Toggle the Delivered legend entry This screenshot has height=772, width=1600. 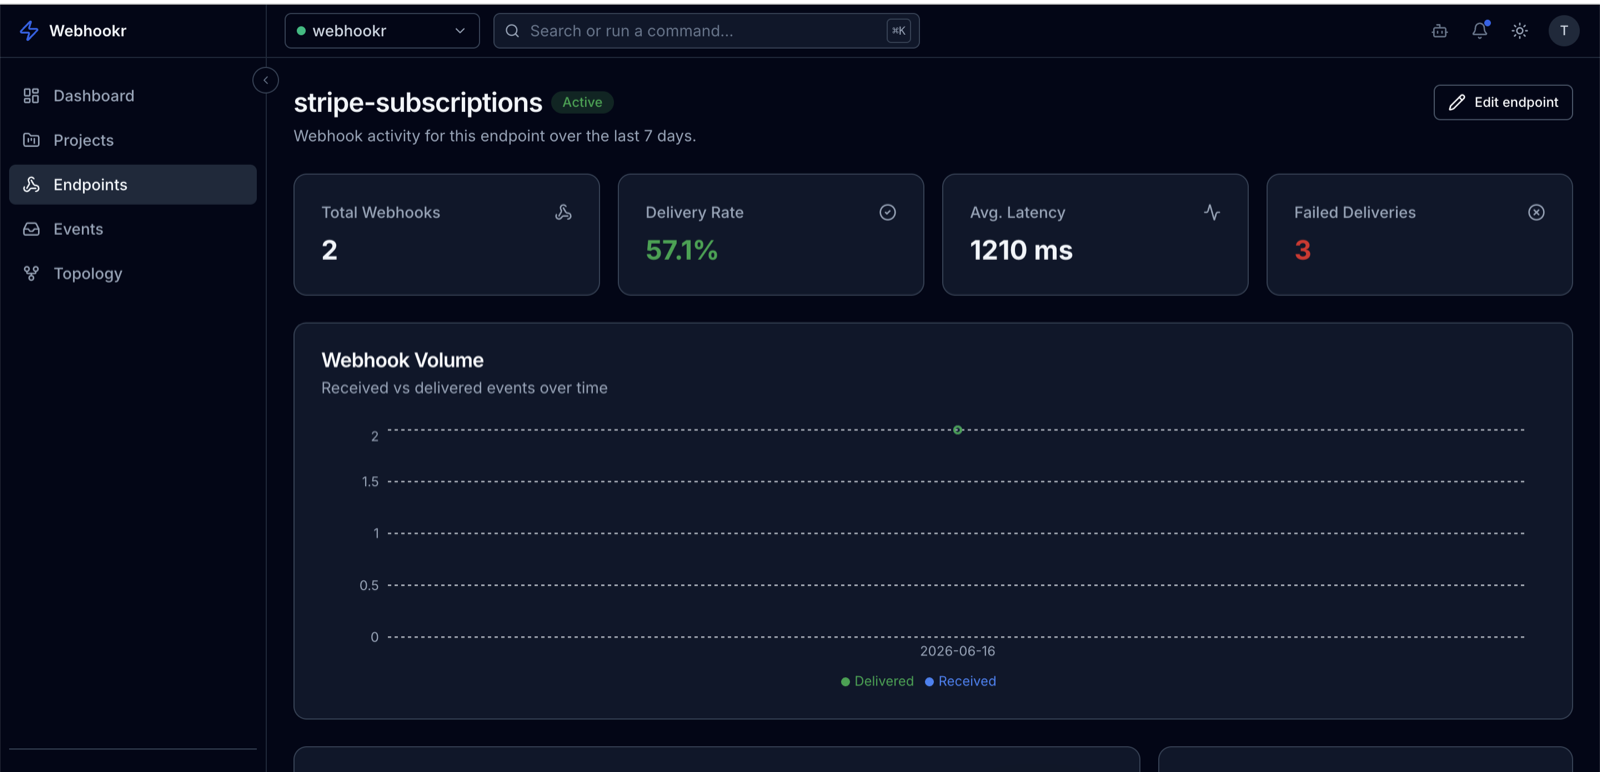click(x=877, y=681)
